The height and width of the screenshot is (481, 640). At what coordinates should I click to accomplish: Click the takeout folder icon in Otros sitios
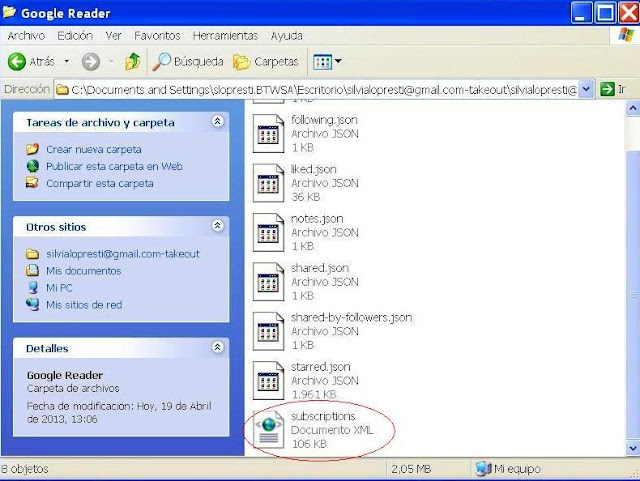tap(32, 254)
